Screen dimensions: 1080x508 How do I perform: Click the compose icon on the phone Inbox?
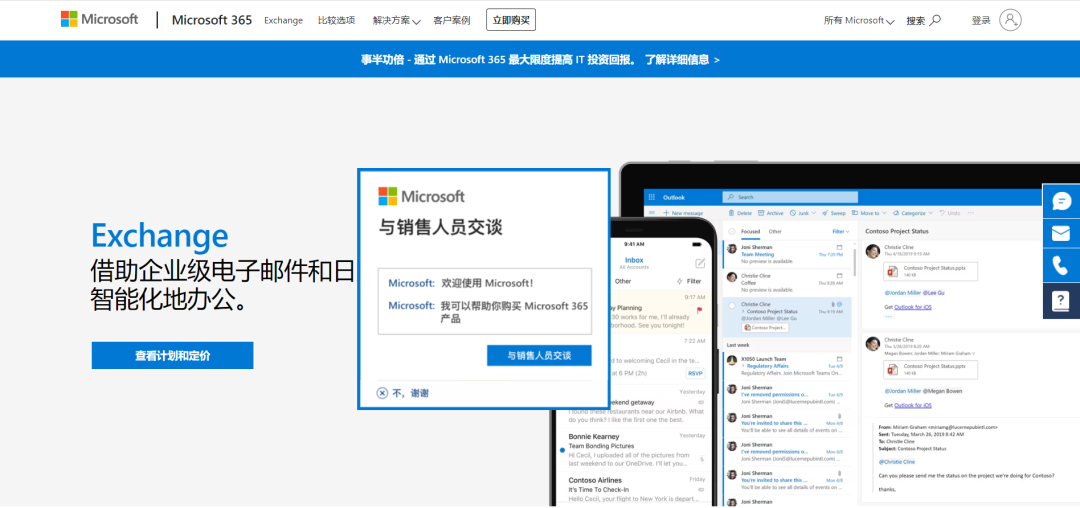click(x=700, y=262)
